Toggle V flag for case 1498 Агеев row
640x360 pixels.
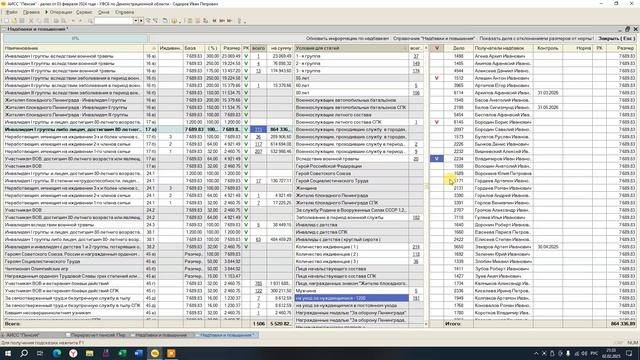click(x=437, y=56)
